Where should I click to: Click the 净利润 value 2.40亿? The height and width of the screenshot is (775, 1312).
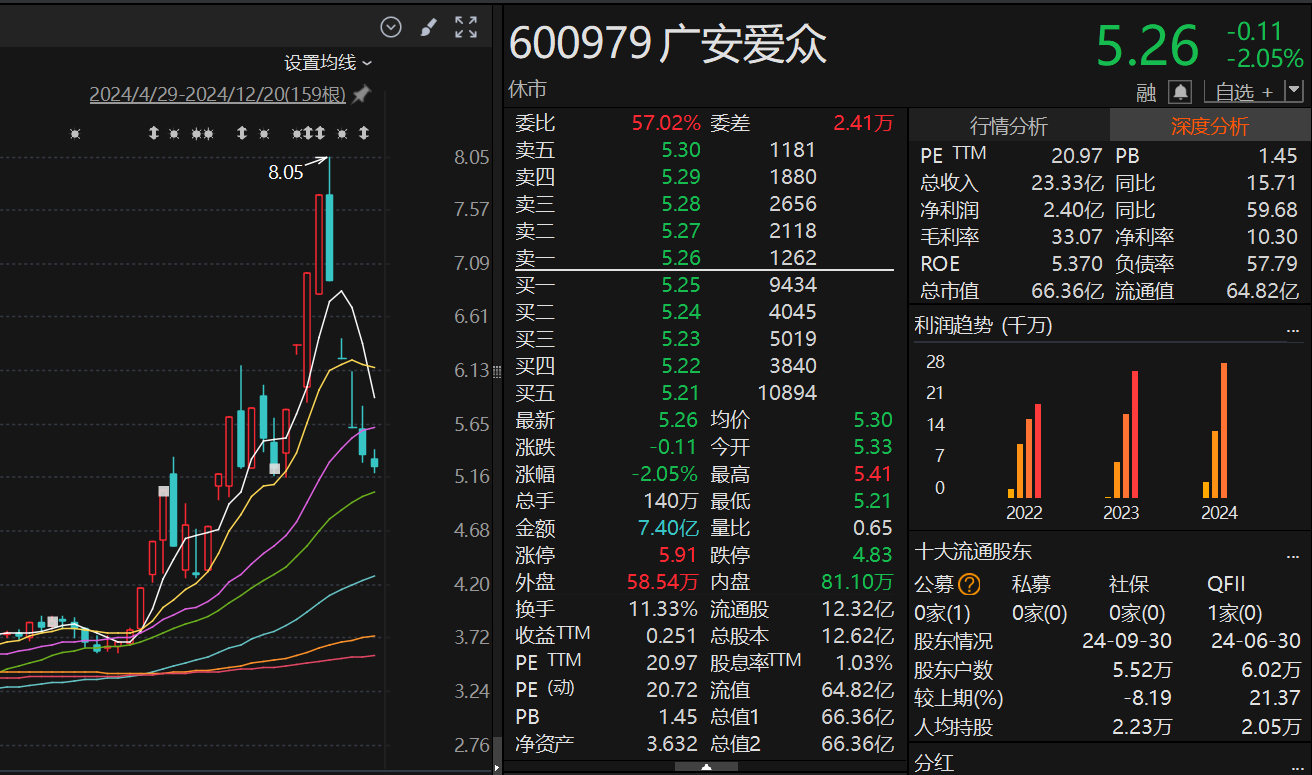(1073, 210)
